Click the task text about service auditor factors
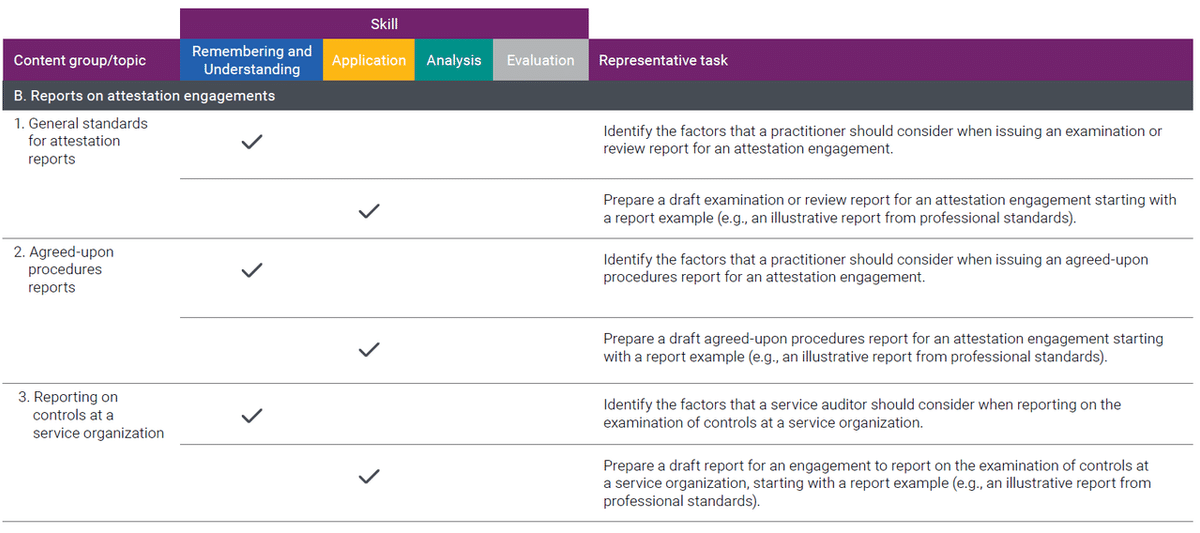The width and height of the screenshot is (1200, 533). tap(862, 413)
